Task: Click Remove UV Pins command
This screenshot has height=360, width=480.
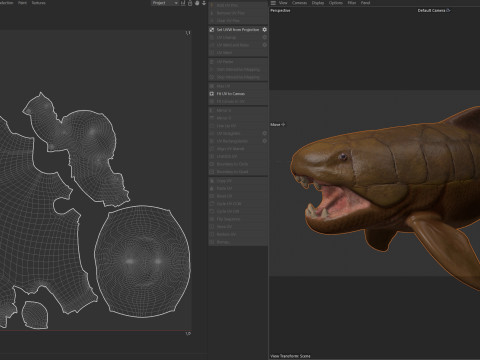Action: 238,13
